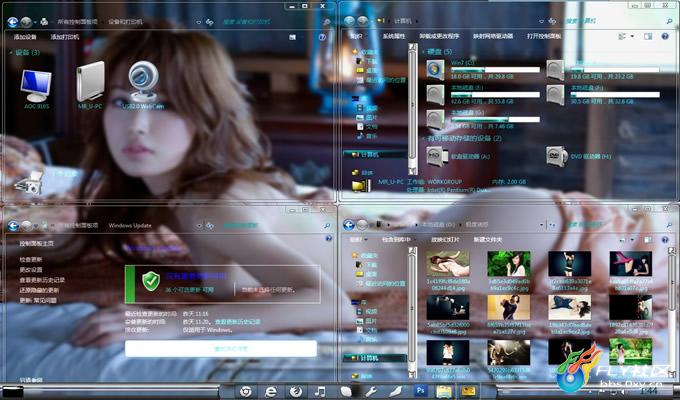The width and height of the screenshot is (680, 400).
Task: Click Back arrow in the pictures folder window
Action: tap(349, 225)
